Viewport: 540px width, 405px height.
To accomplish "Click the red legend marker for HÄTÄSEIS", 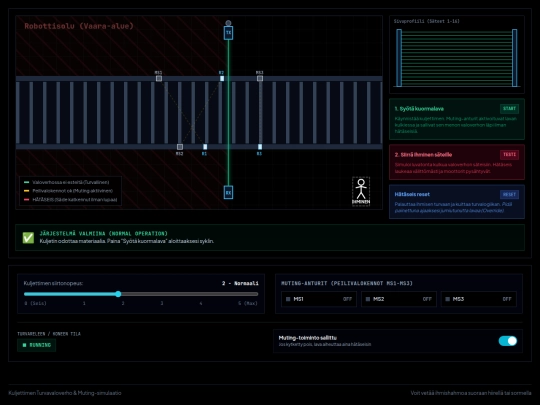I will click(x=27, y=199).
